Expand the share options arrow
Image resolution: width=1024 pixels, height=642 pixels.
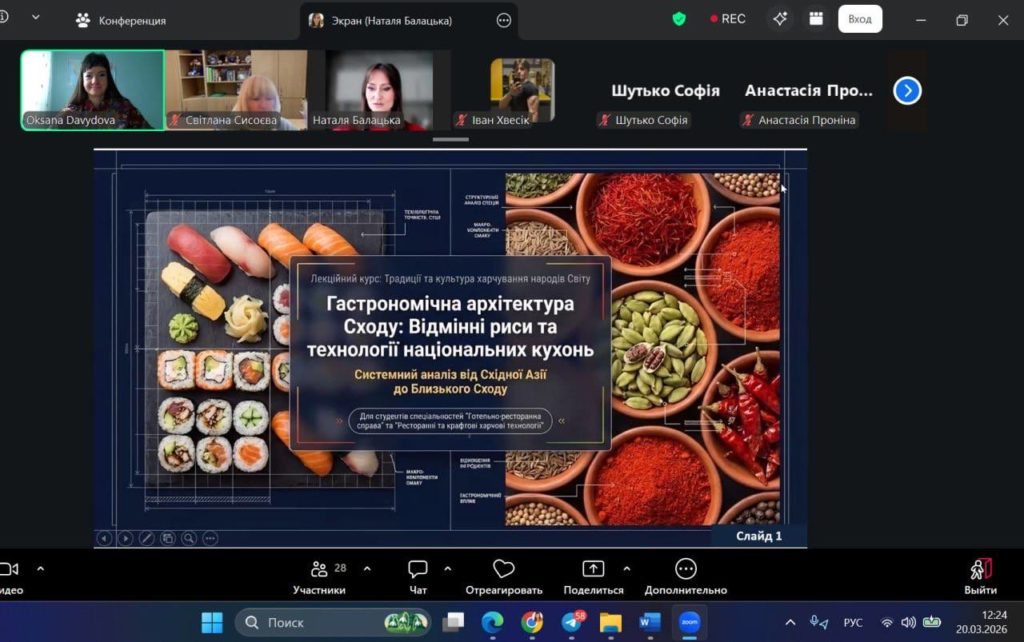coord(627,568)
